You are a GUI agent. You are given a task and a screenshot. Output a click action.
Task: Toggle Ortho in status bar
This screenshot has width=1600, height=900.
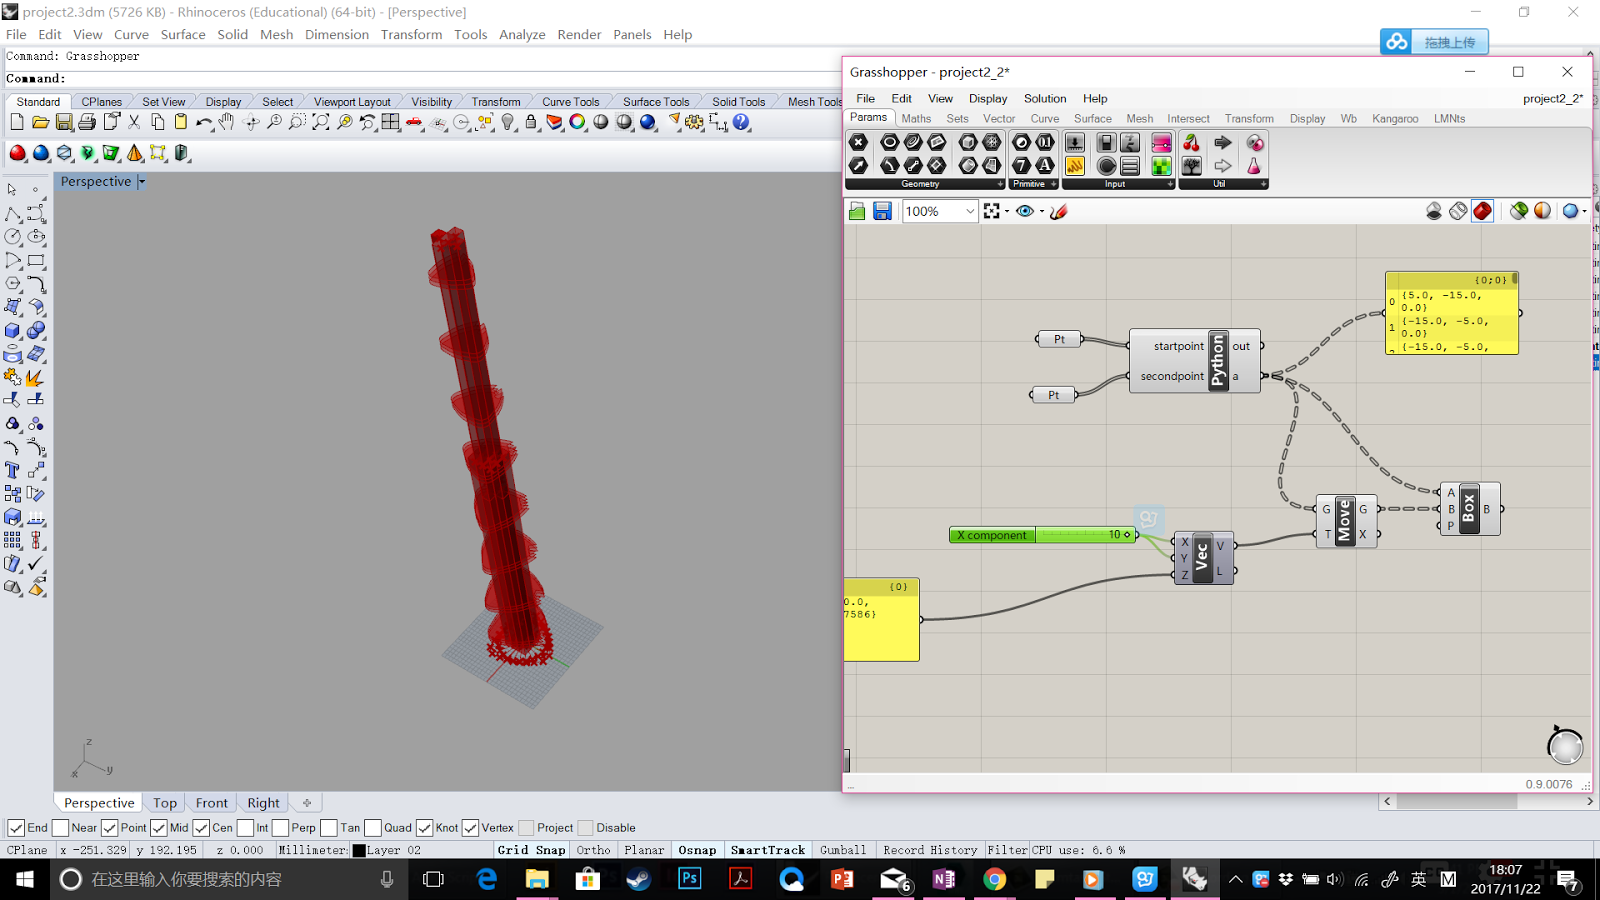pyautogui.click(x=593, y=850)
